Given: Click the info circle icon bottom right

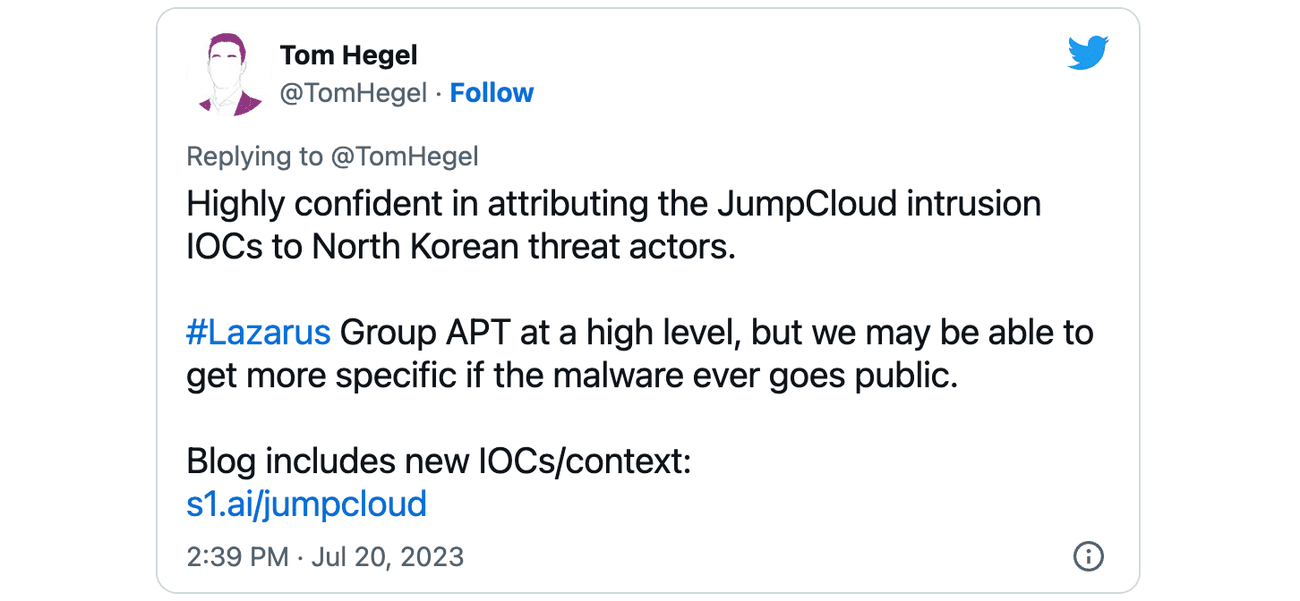Looking at the screenshot, I should click(1088, 557).
